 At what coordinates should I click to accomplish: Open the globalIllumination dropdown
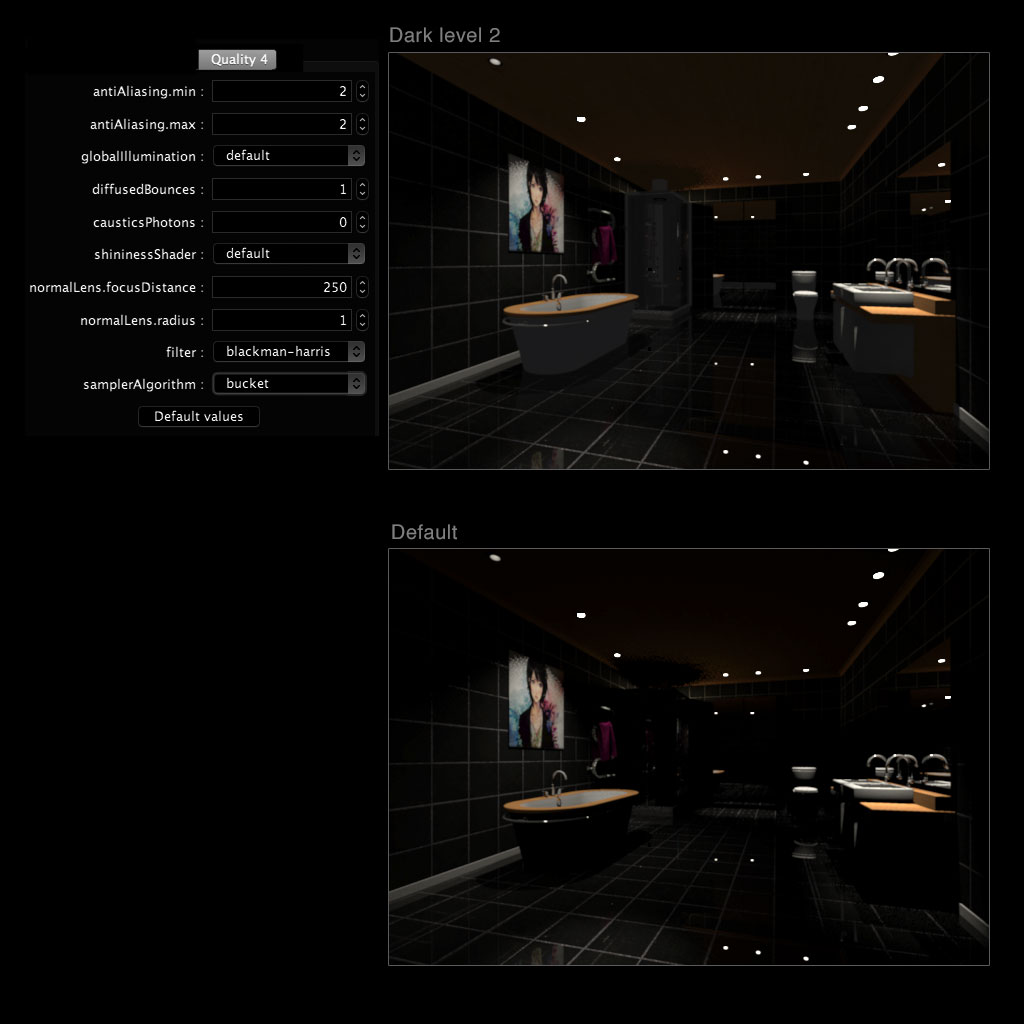[x=289, y=155]
